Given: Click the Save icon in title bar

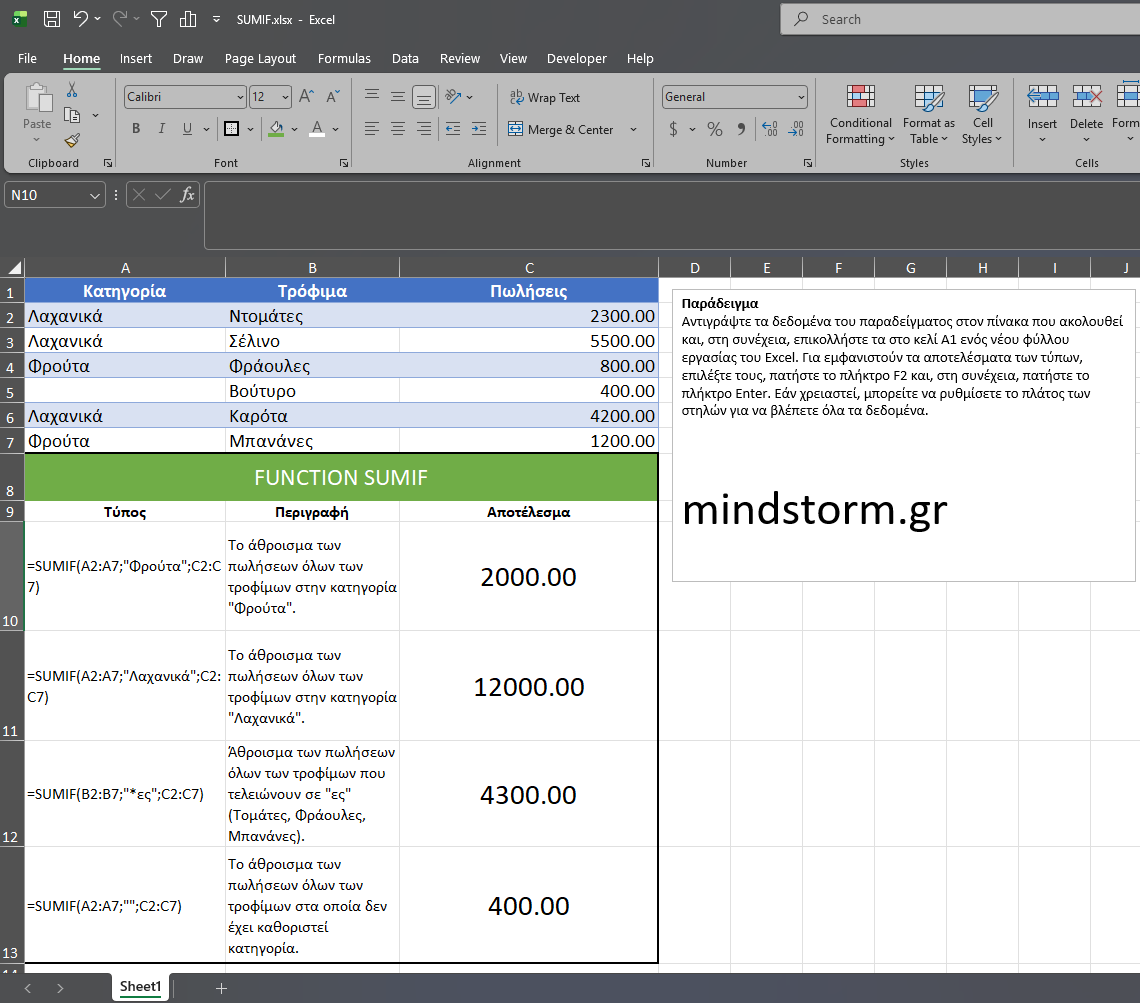Looking at the screenshot, I should (x=52, y=19).
